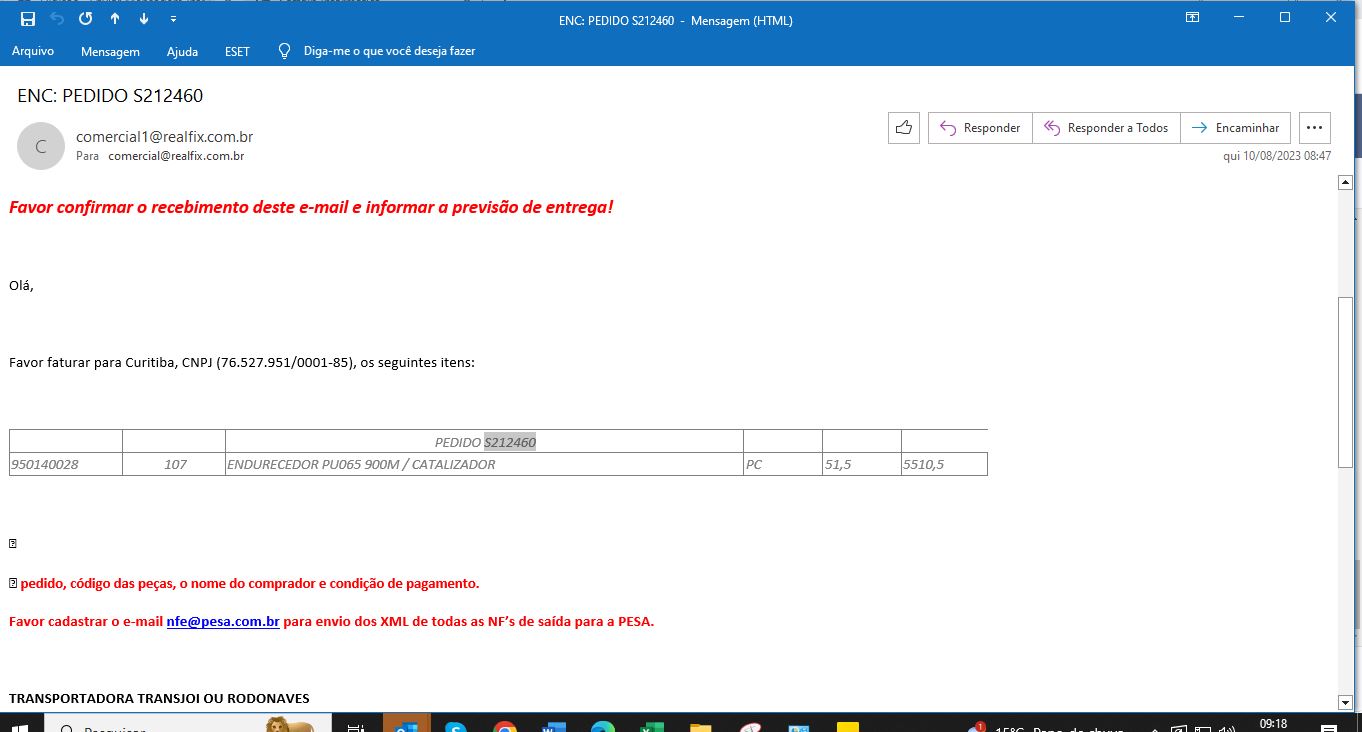This screenshot has width=1362, height=732.
Task: Click the Save icon in the quick access toolbar
Action: (x=28, y=19)
